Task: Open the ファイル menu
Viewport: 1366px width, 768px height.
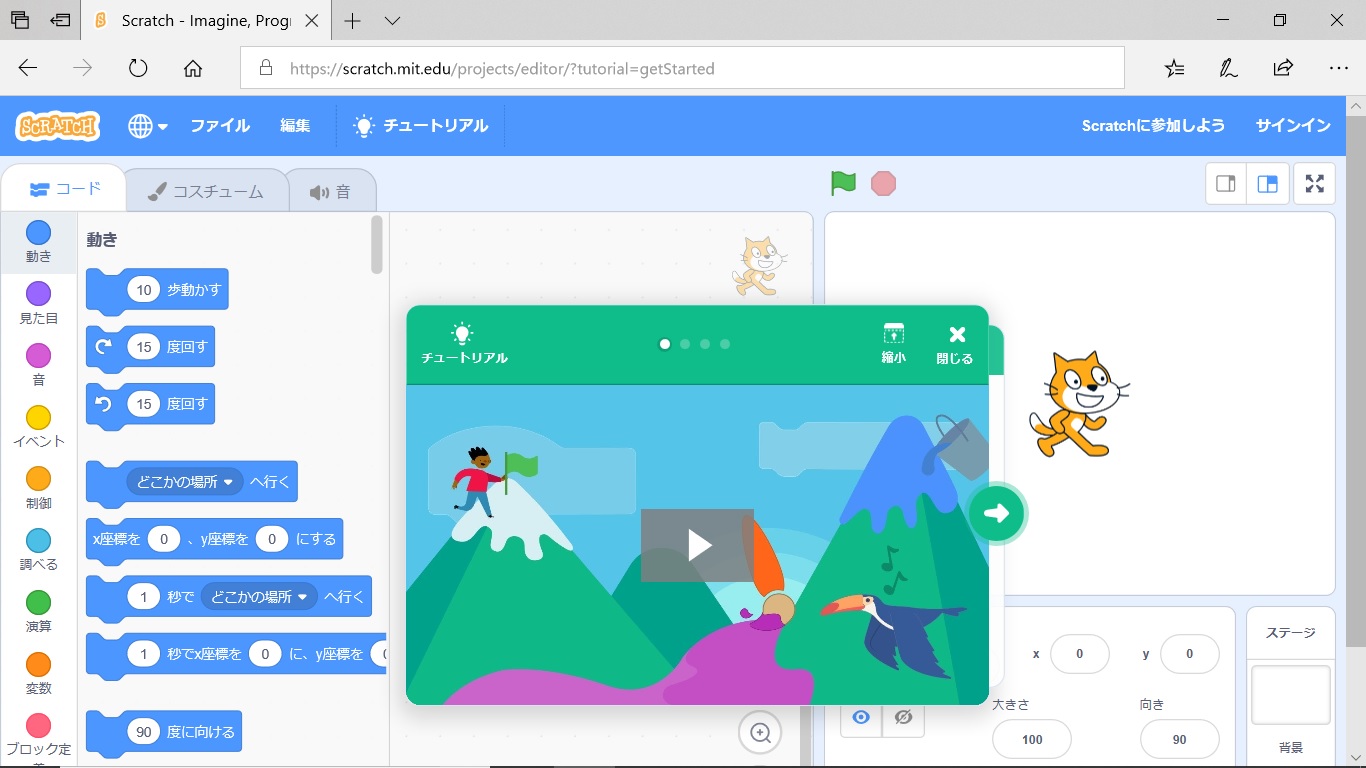Action: (x=220, y=126)
